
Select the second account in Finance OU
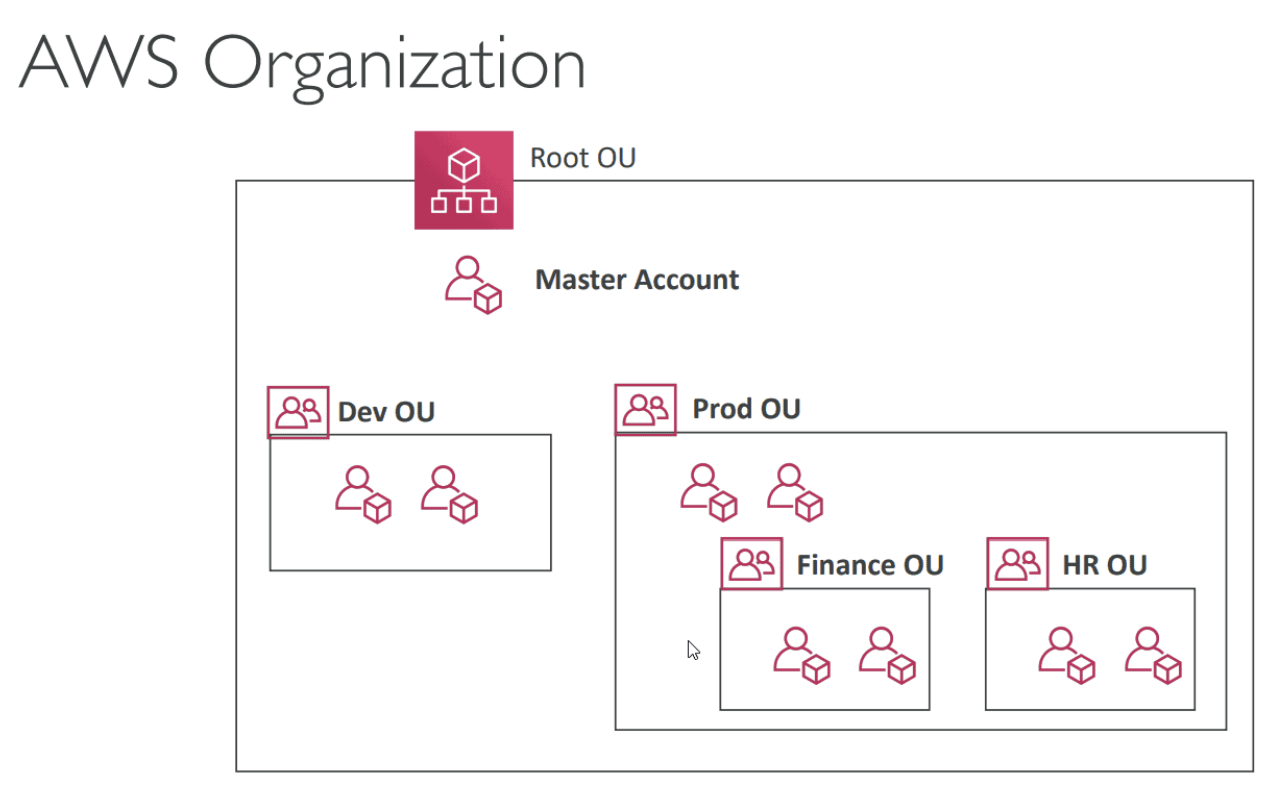pyautogui.click(x=888, y=655)
